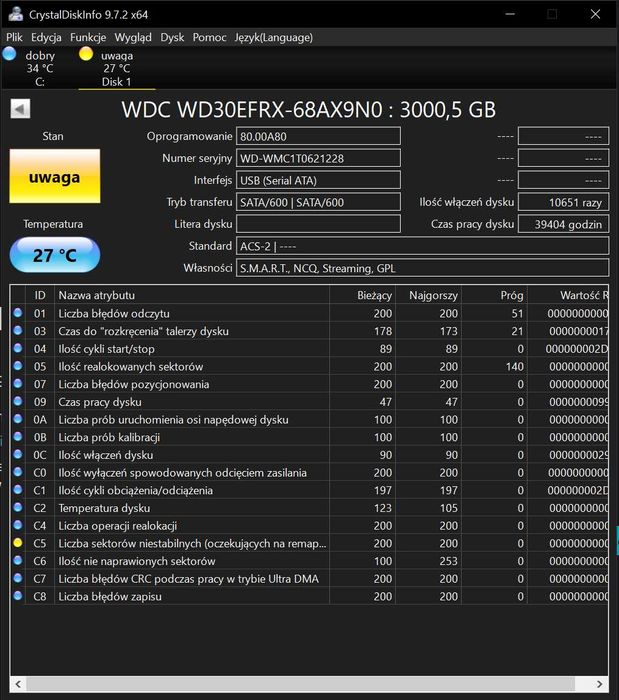Select row Liczba błędów CRC podczas pracy
The width and height of the screenshot is (619, 700).
pyautogui.click(x=309, y=579)
